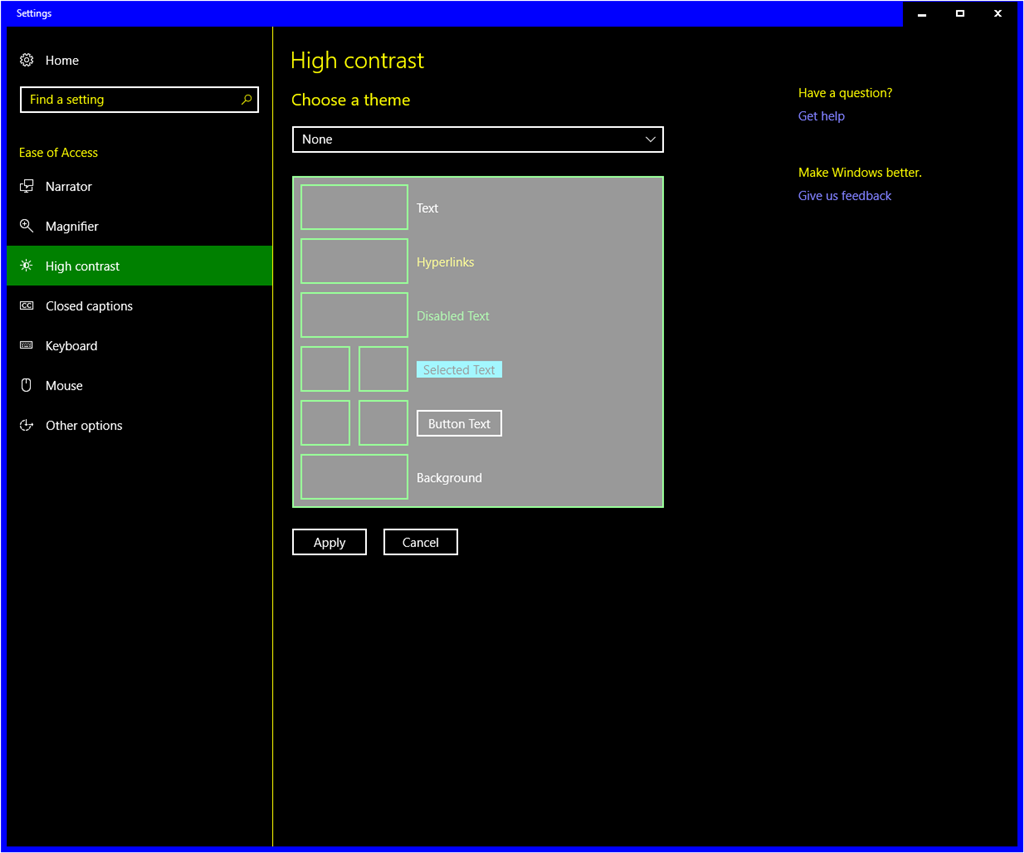This screenshot has height=853, width=1024.
Task: Pick the Disabled Text color swatch
Action: tap(354, 315)
